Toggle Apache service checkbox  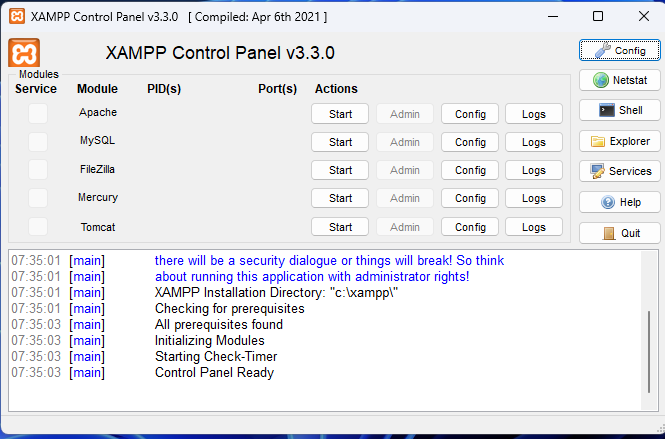(38, 114)
